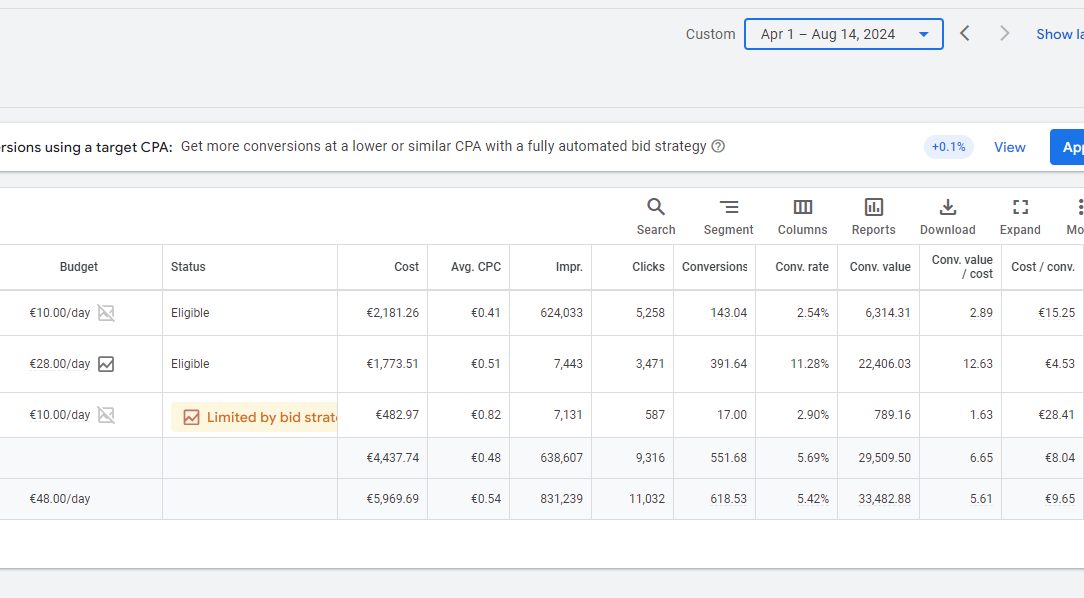Sort by the Conversions column header

(714, 267)
